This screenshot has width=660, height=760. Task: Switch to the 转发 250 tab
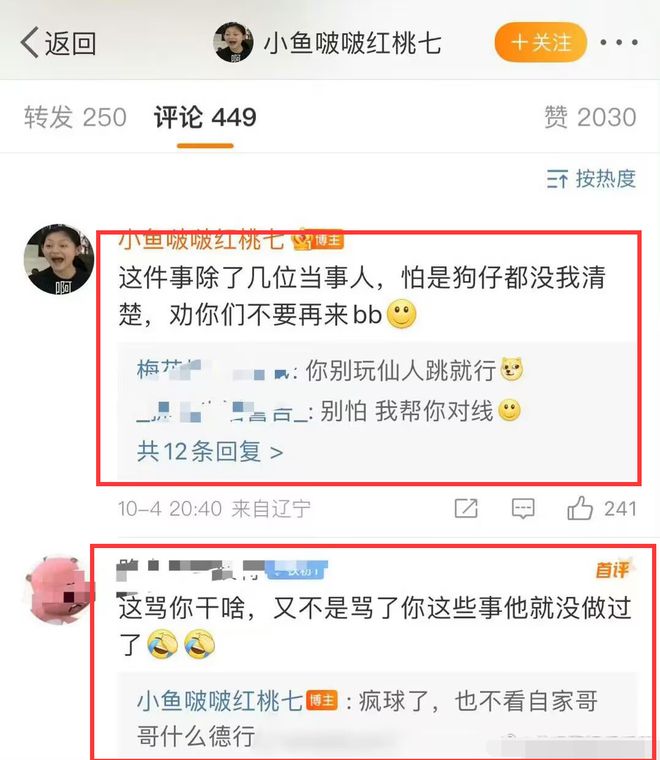[76, 117]
